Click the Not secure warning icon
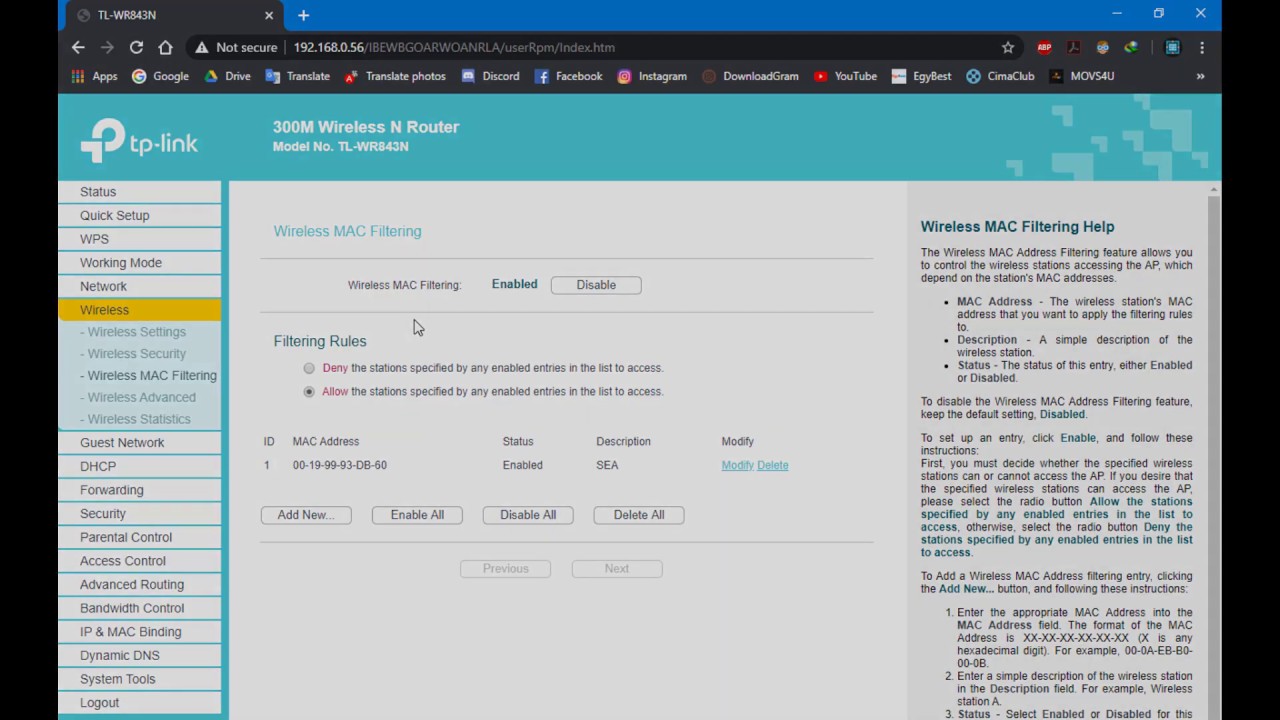Viewport: 1280px width, 720px height. click(x=201, y=47)
